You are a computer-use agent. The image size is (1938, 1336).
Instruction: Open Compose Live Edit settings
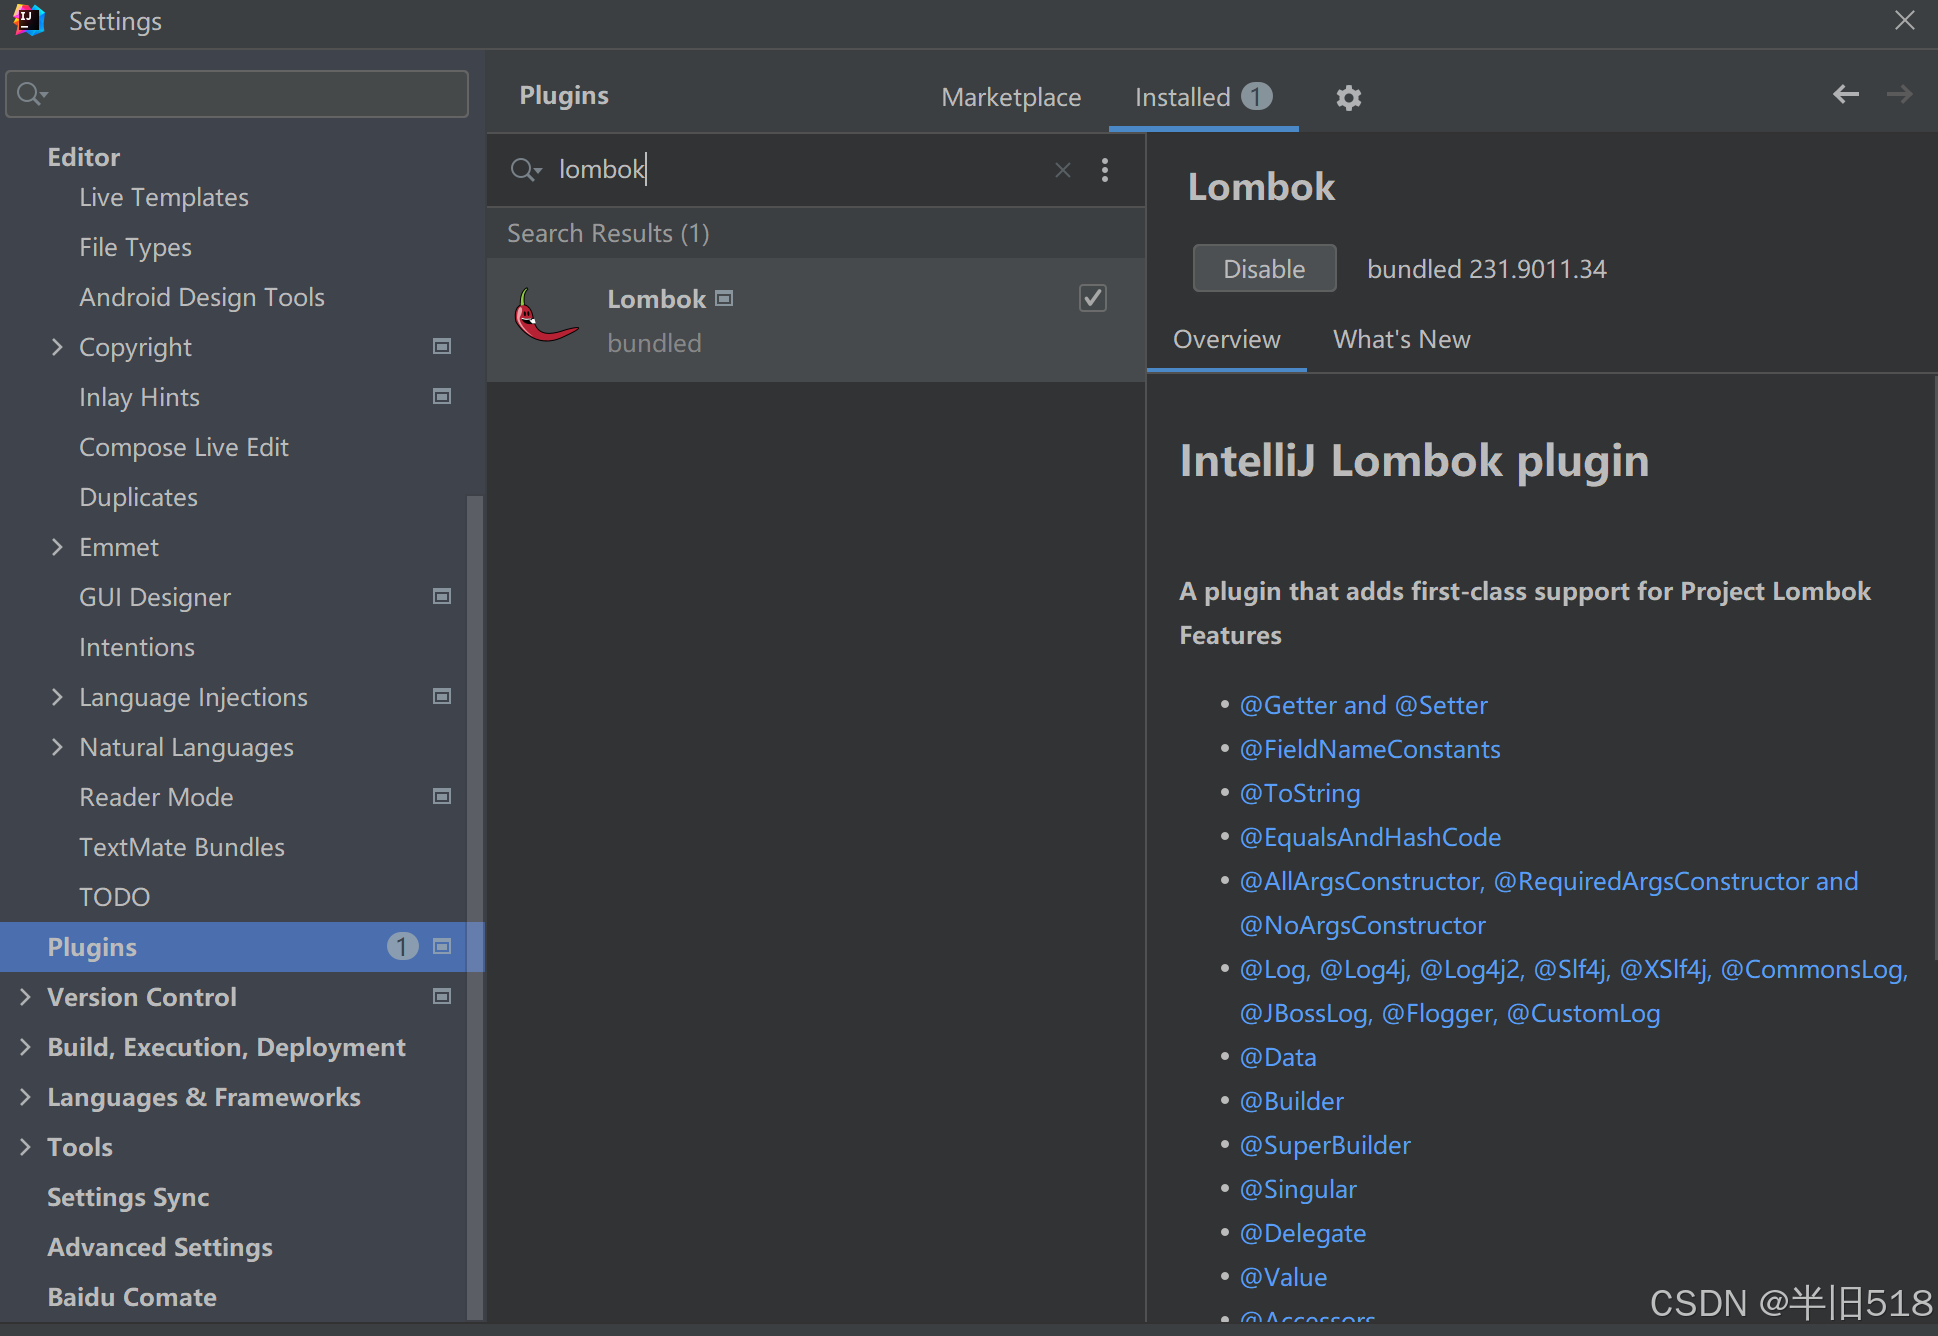(x=184, y=448)
